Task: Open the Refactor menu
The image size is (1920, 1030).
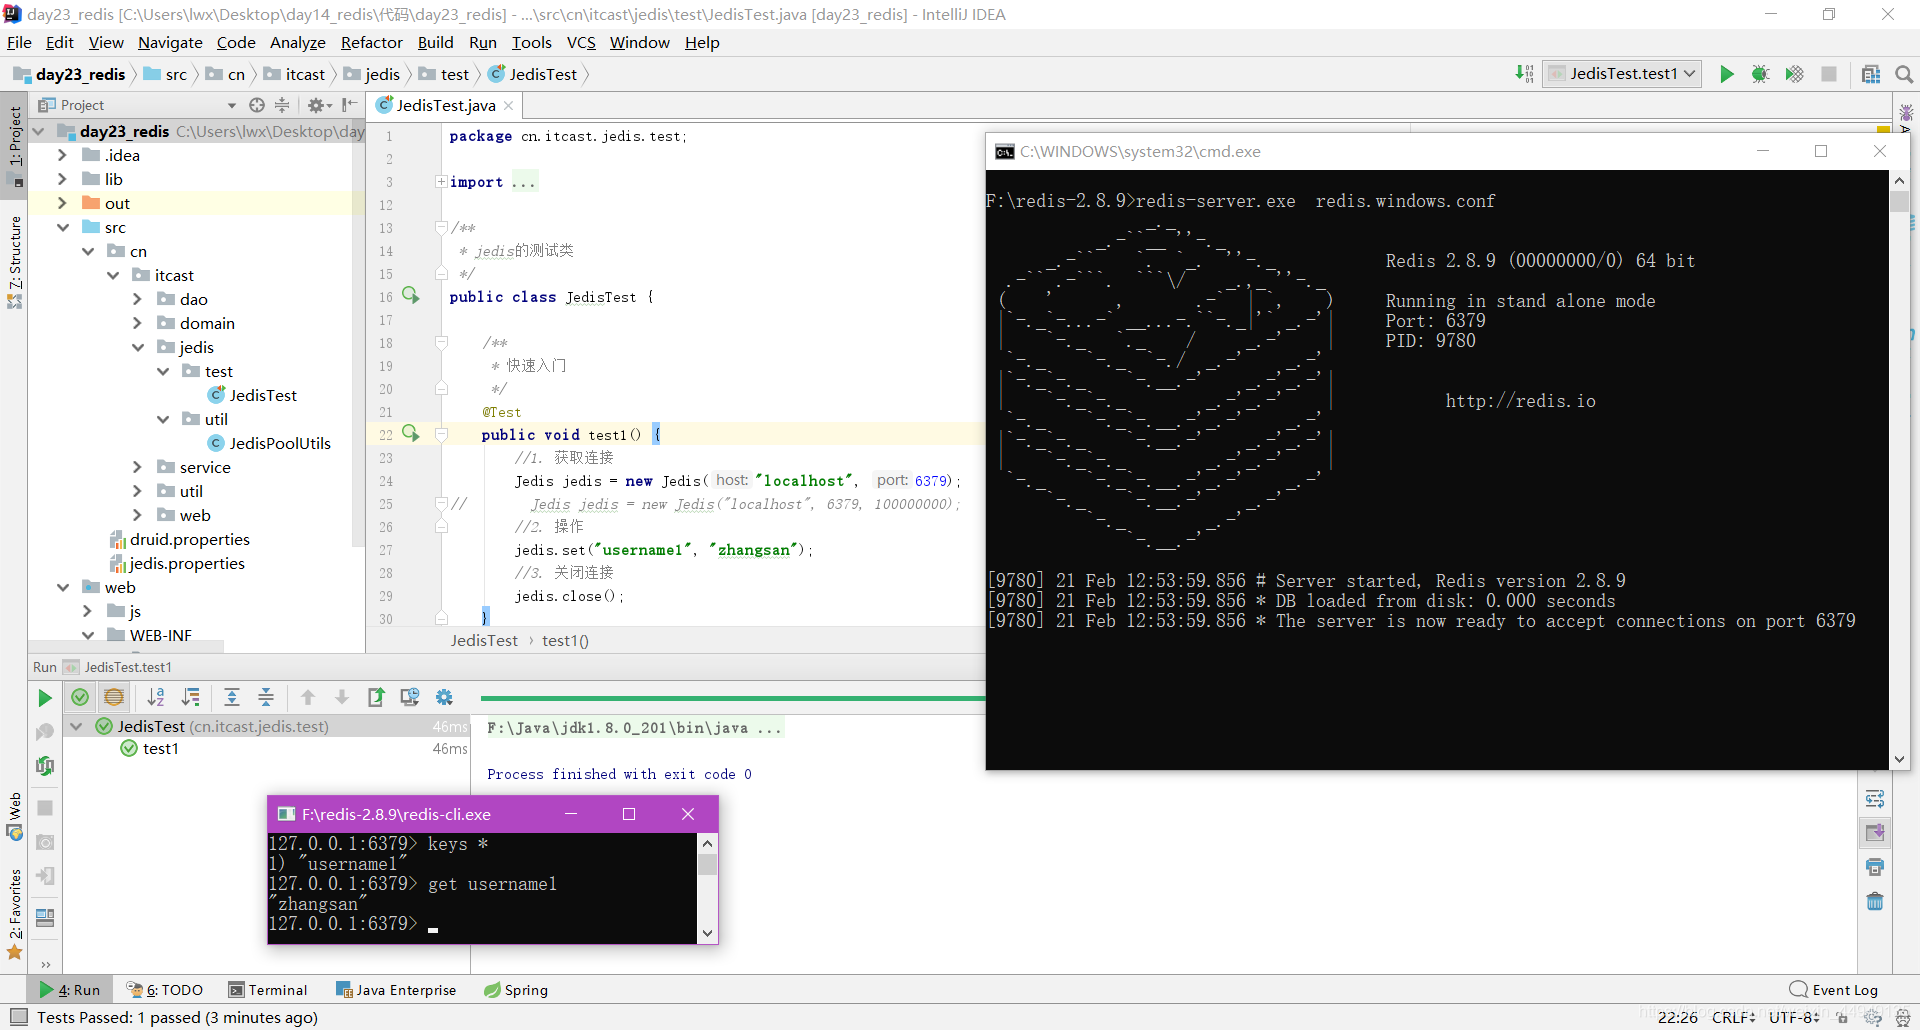Action: (371, 42)
